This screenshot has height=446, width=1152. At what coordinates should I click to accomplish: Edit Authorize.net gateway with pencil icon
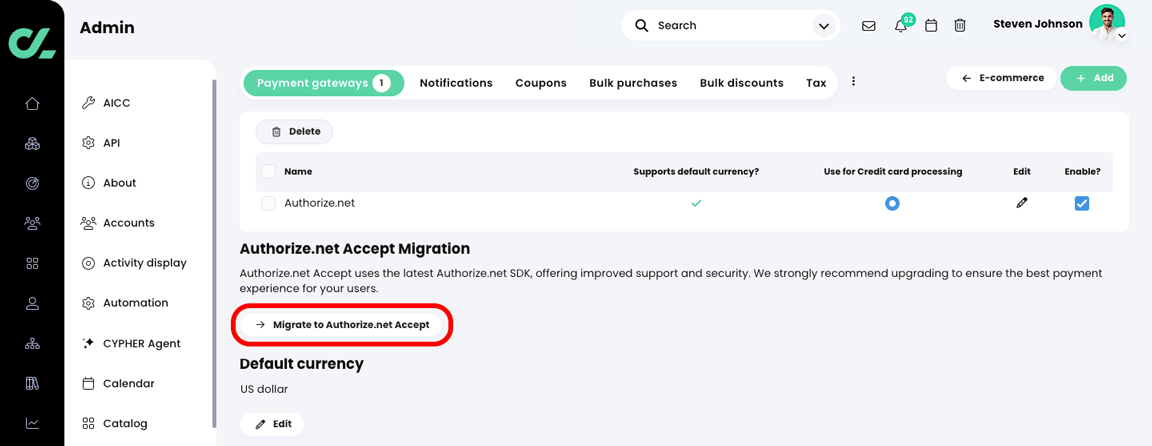[1022, 203]
